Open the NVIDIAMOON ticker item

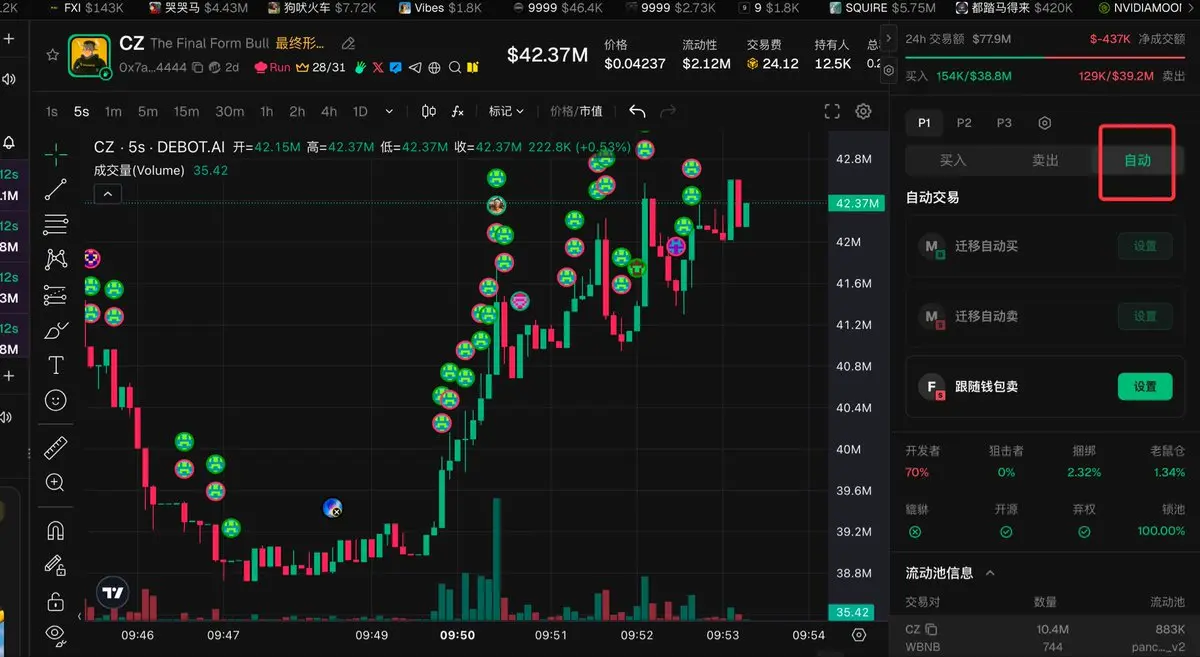click(1142, 8)
